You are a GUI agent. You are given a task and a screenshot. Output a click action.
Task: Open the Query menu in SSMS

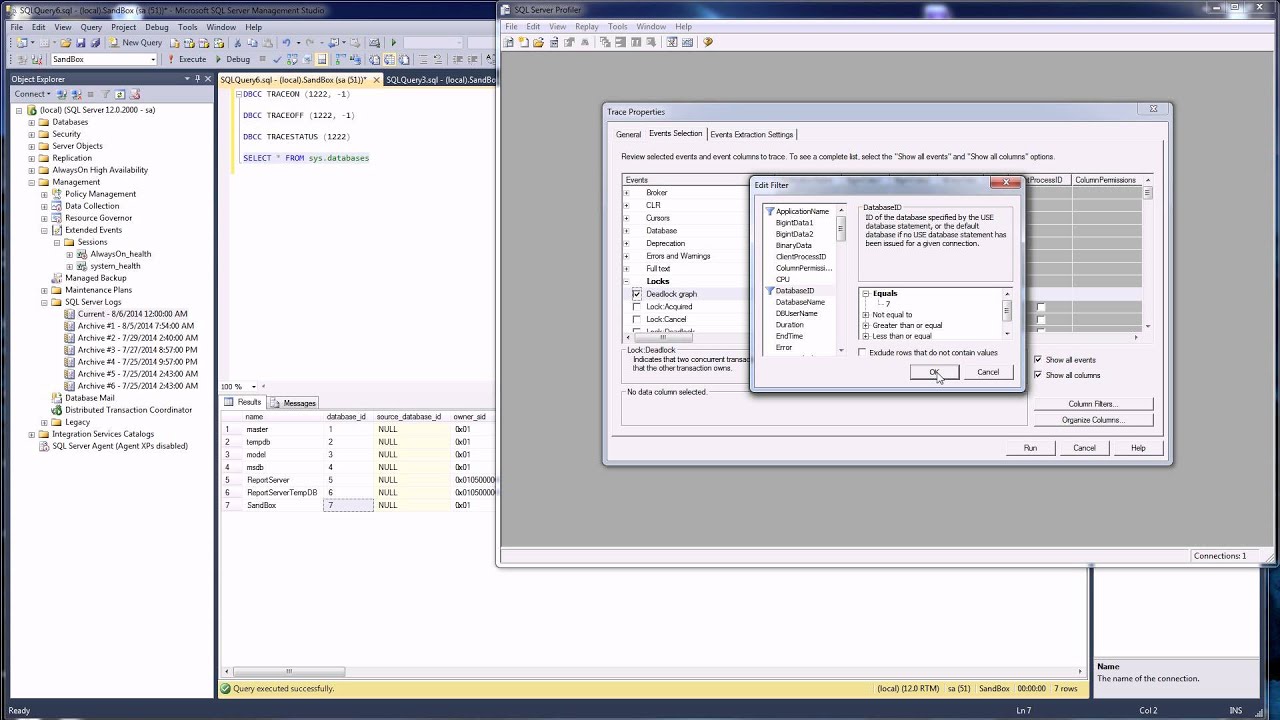click(91, 27)
